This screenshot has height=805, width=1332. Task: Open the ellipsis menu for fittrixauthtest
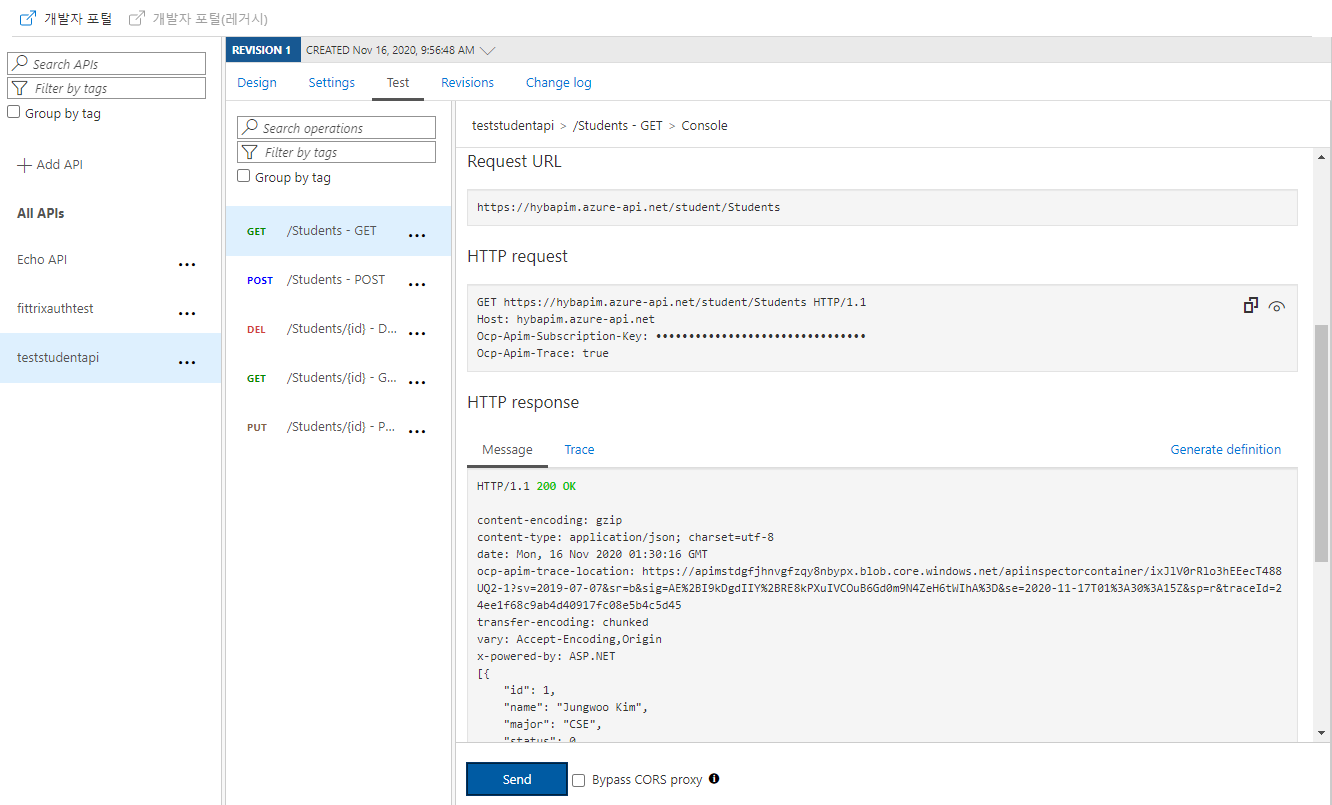pos(187,314)
